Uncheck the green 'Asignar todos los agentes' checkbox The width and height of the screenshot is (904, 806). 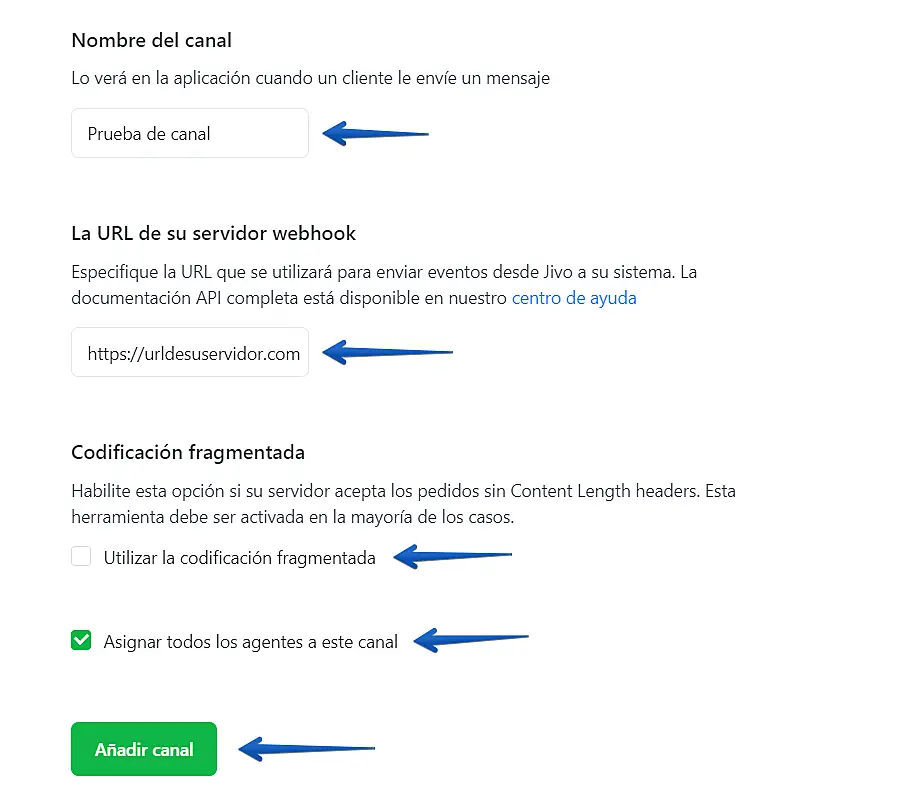81,640
